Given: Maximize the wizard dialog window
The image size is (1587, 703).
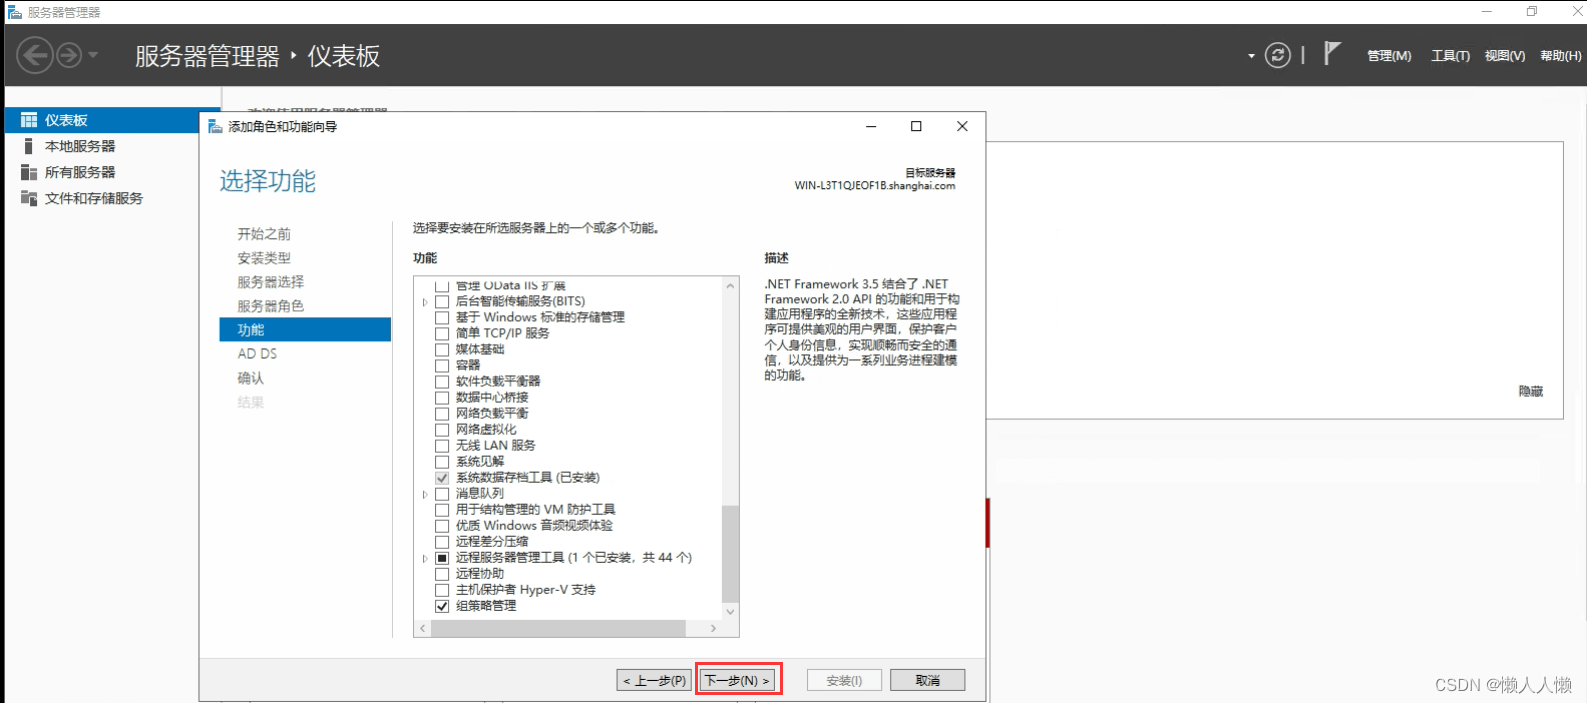Looking at the screenshot, I should 916,126.
